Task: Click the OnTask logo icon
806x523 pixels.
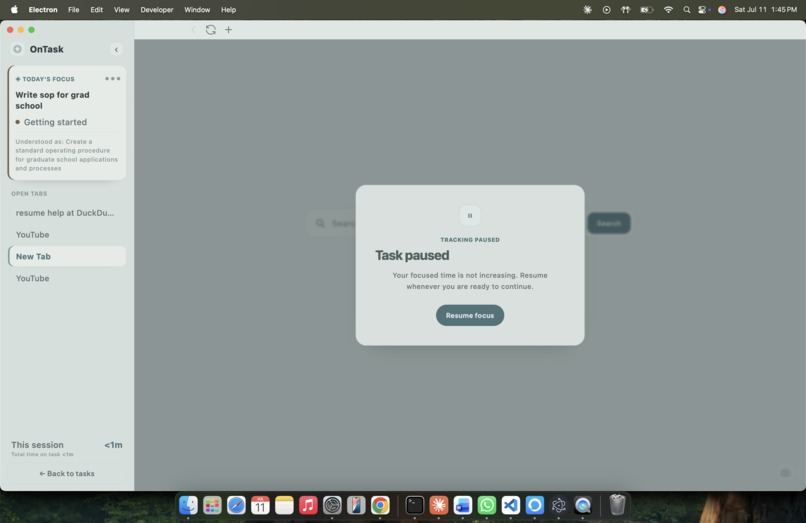Action: tap(17, 49)
